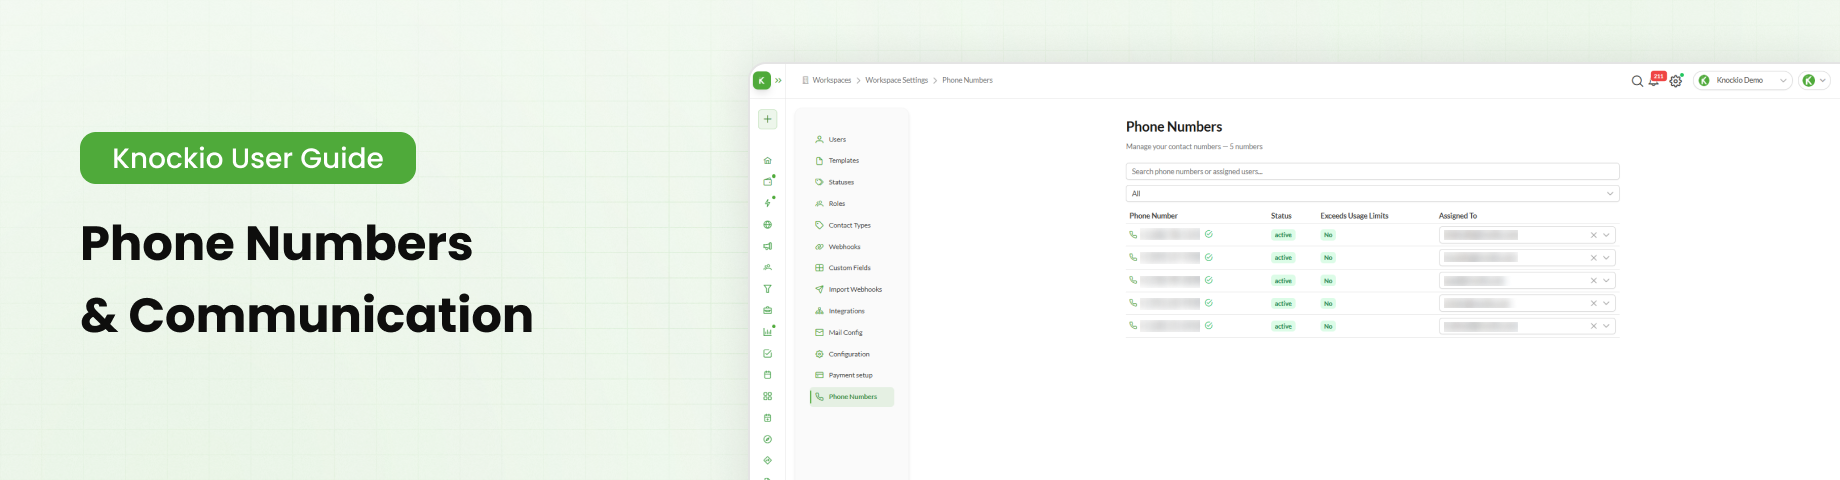
Task: Open Mail Config in settings menu
Action: (x=852, y=332)
